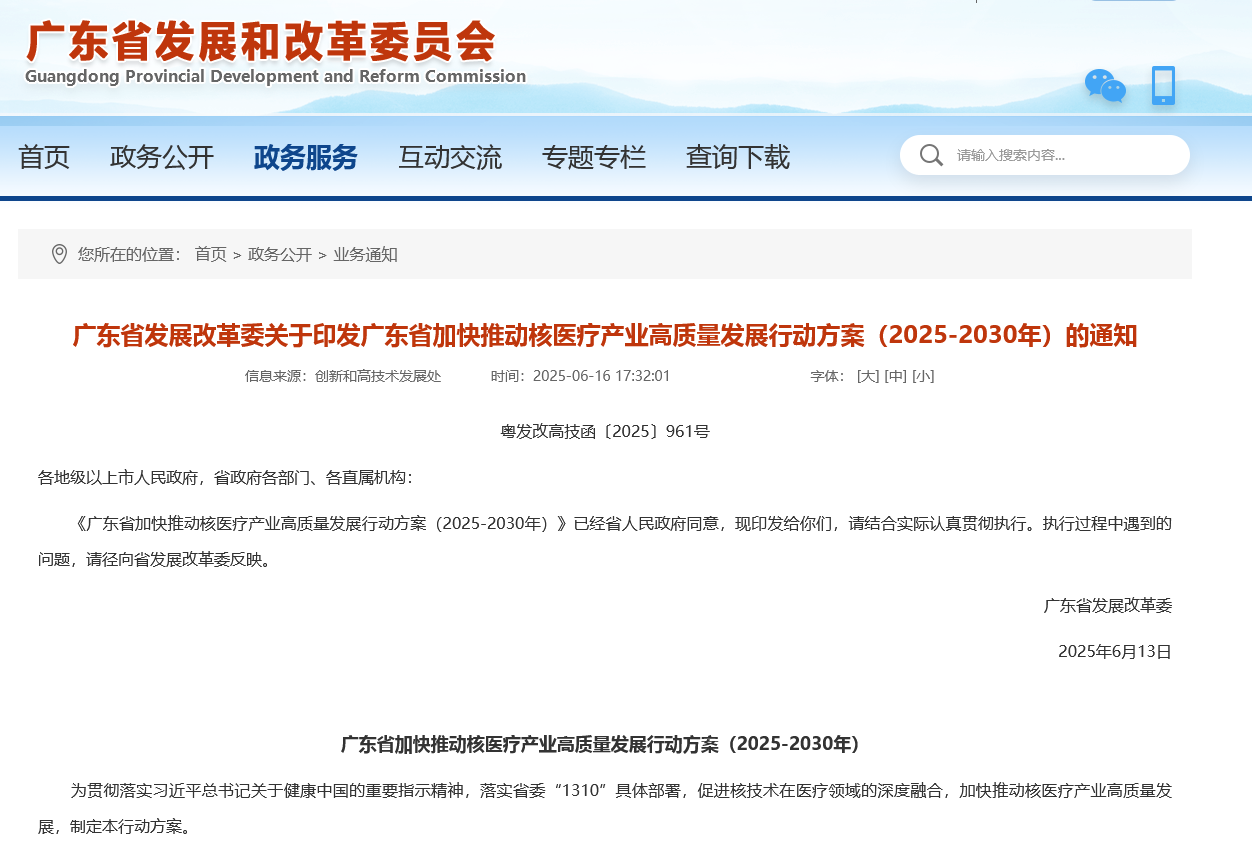Open the mobile version icon

coord(1162,86)
